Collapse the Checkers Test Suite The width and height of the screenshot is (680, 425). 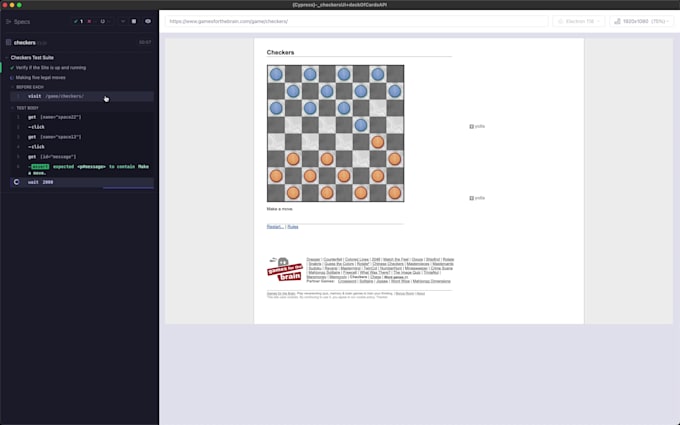pos(32,57)
